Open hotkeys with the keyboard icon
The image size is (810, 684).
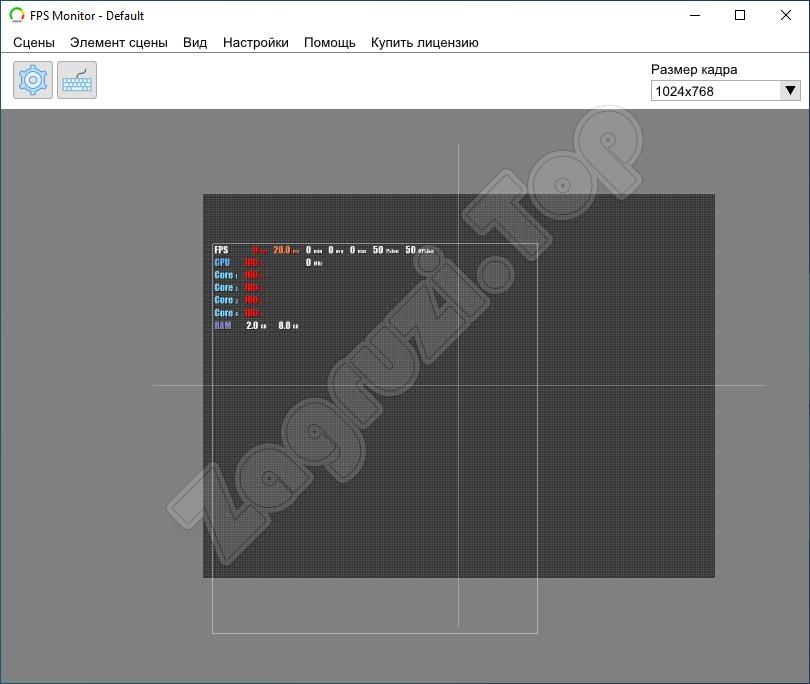[x=77, y=80]
